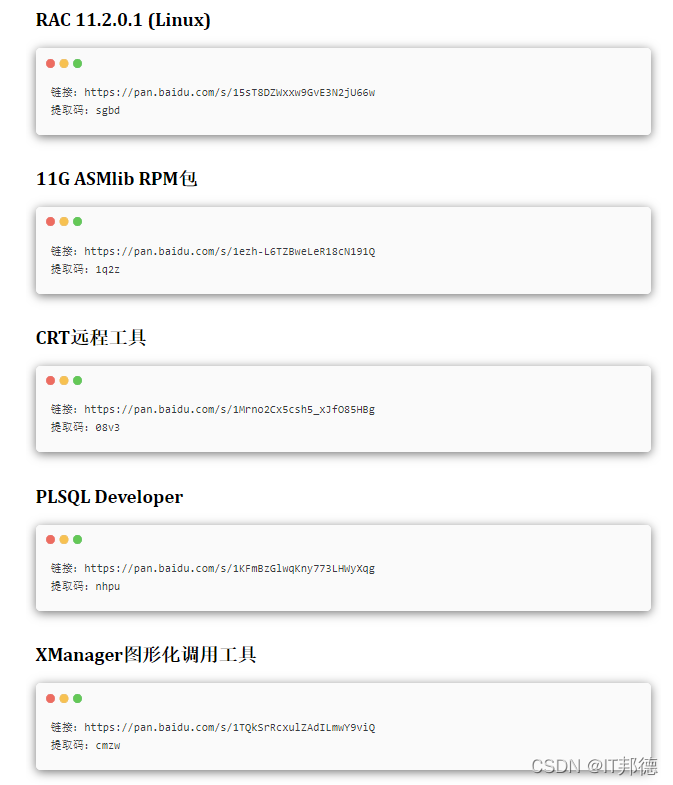The height and width of the screenshot is (785, 673).
Task: Click the "XManager图形化调用工具" heading
Action: [x=146, y=655]
